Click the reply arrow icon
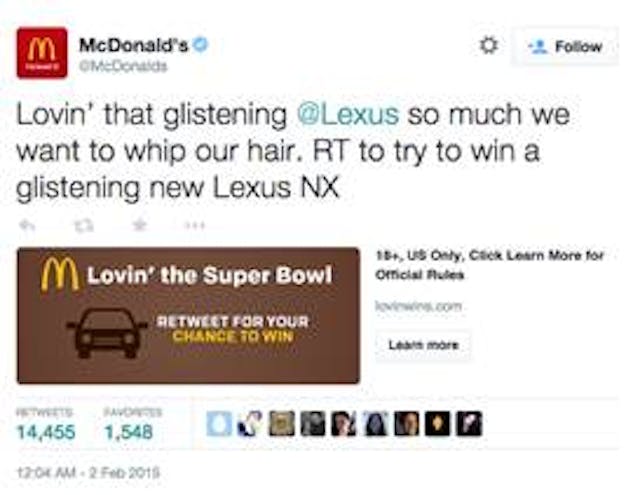 pos(27,225)
